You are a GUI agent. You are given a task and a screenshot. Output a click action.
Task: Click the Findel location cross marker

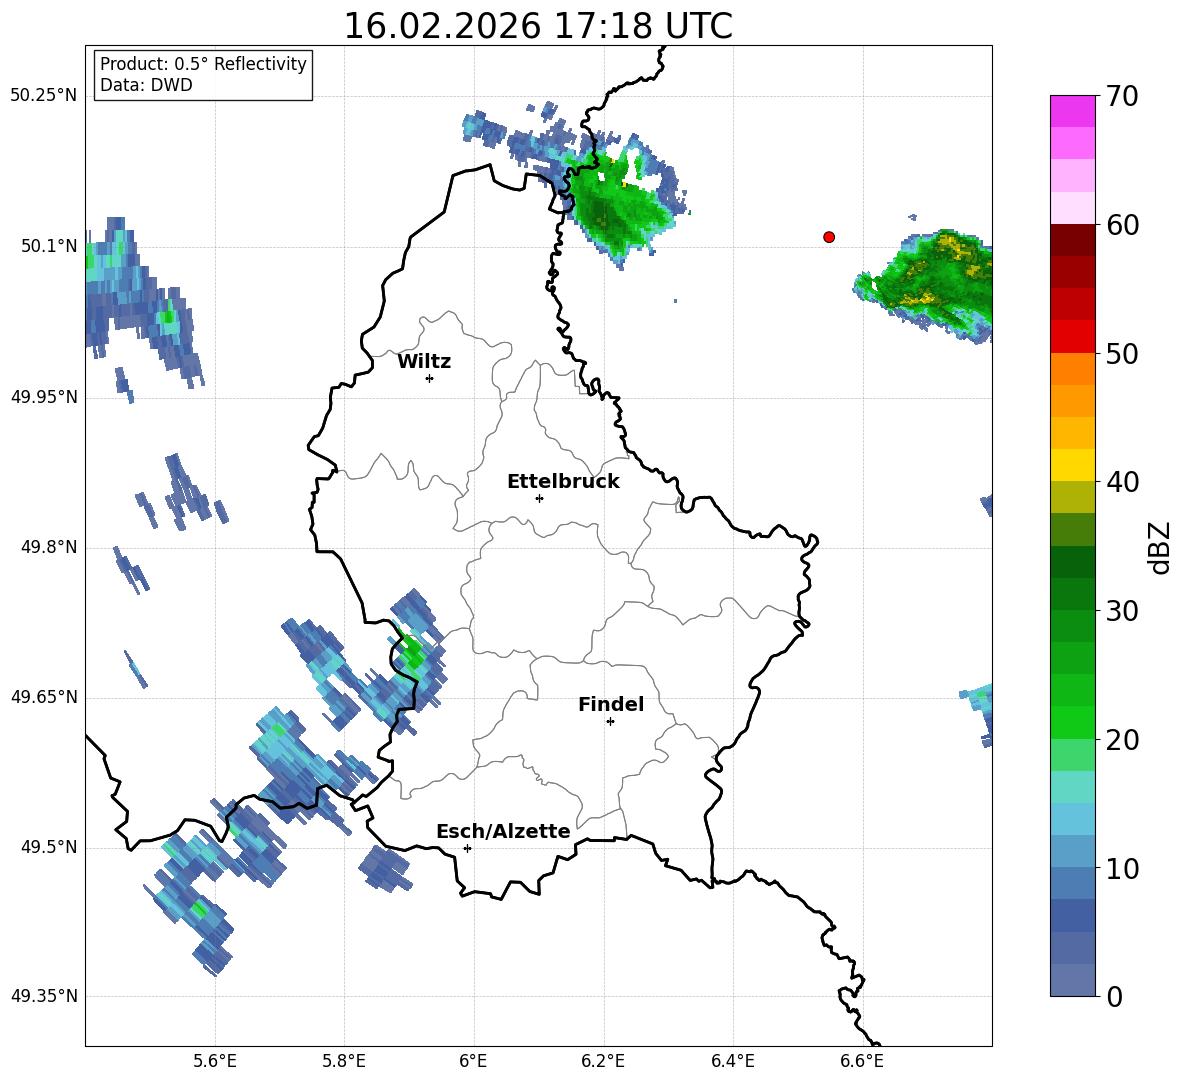point(610,722)
